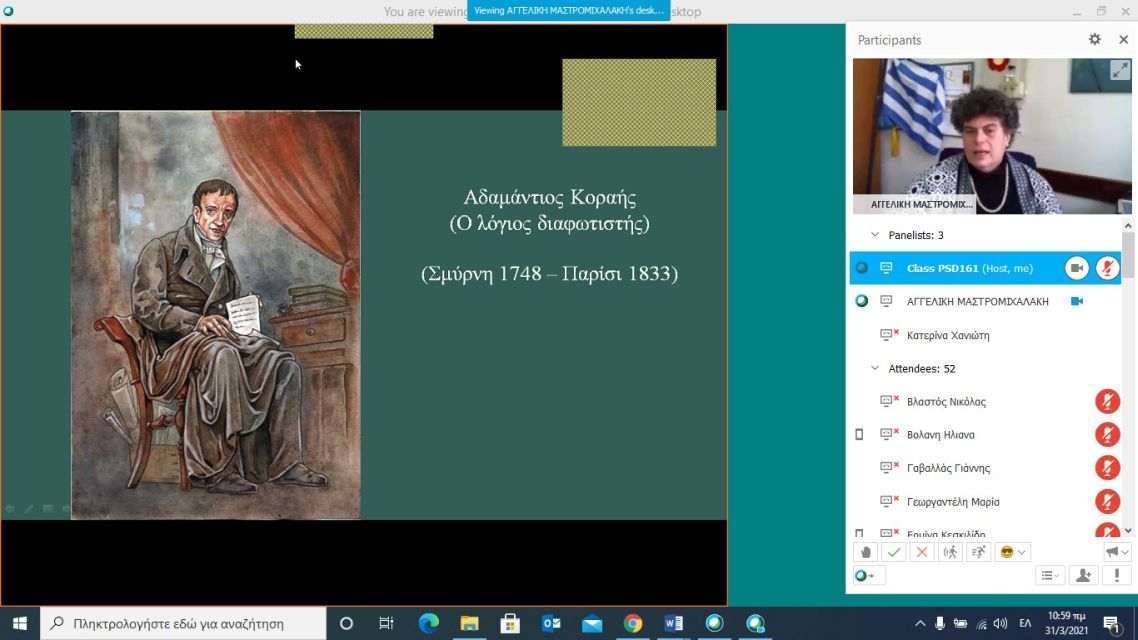Select attendee name Γαβαλλάς Γιάννης
The height and width of the screenshot is (640, 1138).
click(x=949, y=468)
